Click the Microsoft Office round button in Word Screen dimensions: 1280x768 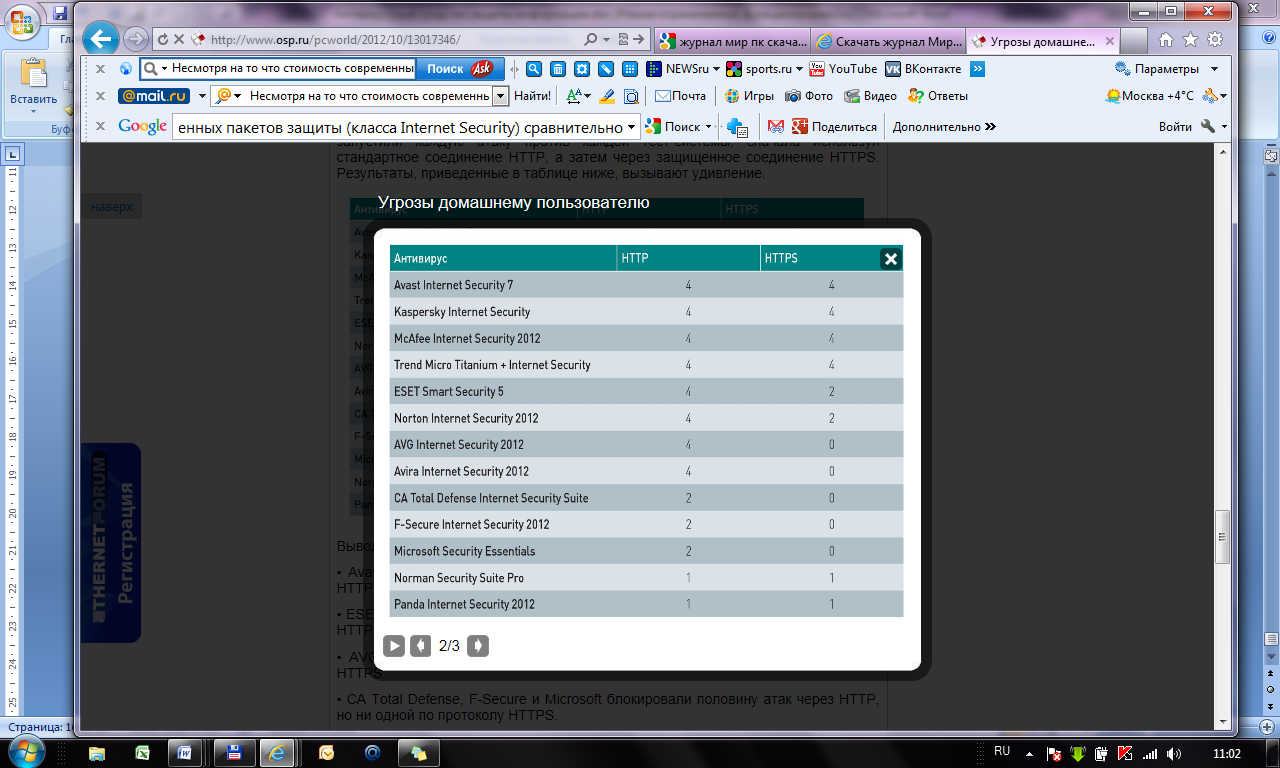click(x=21, y=21)
